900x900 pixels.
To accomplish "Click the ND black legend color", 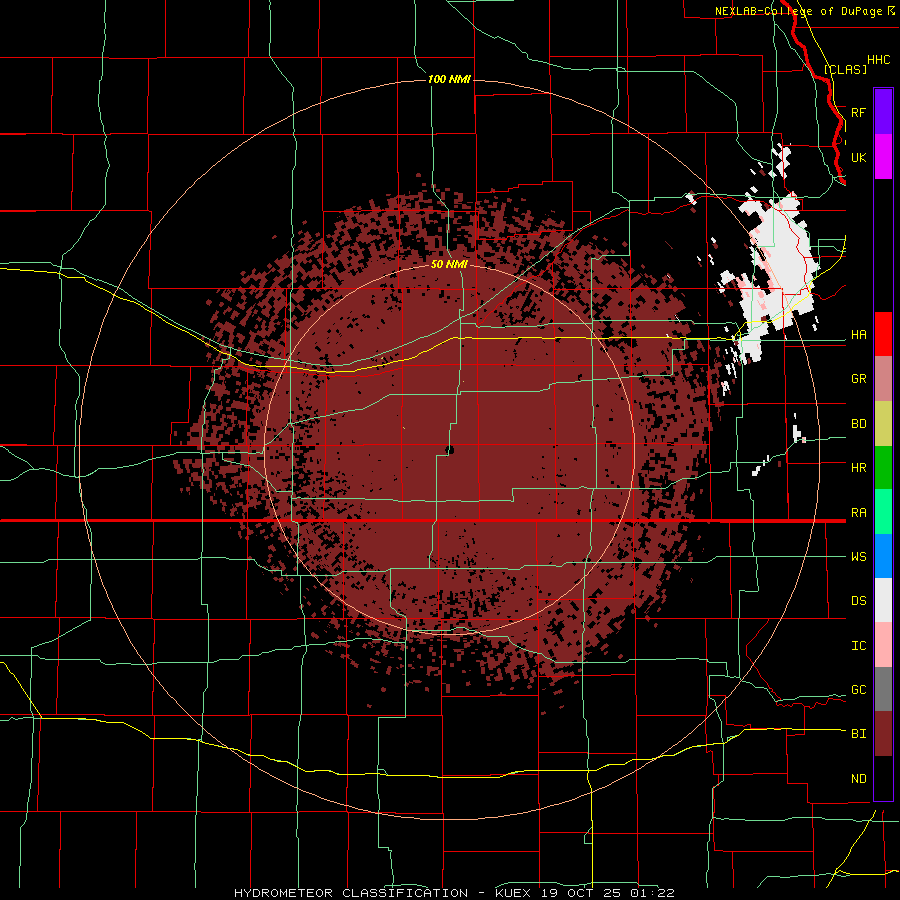I will pyautogui.click(x=883, y=778).
